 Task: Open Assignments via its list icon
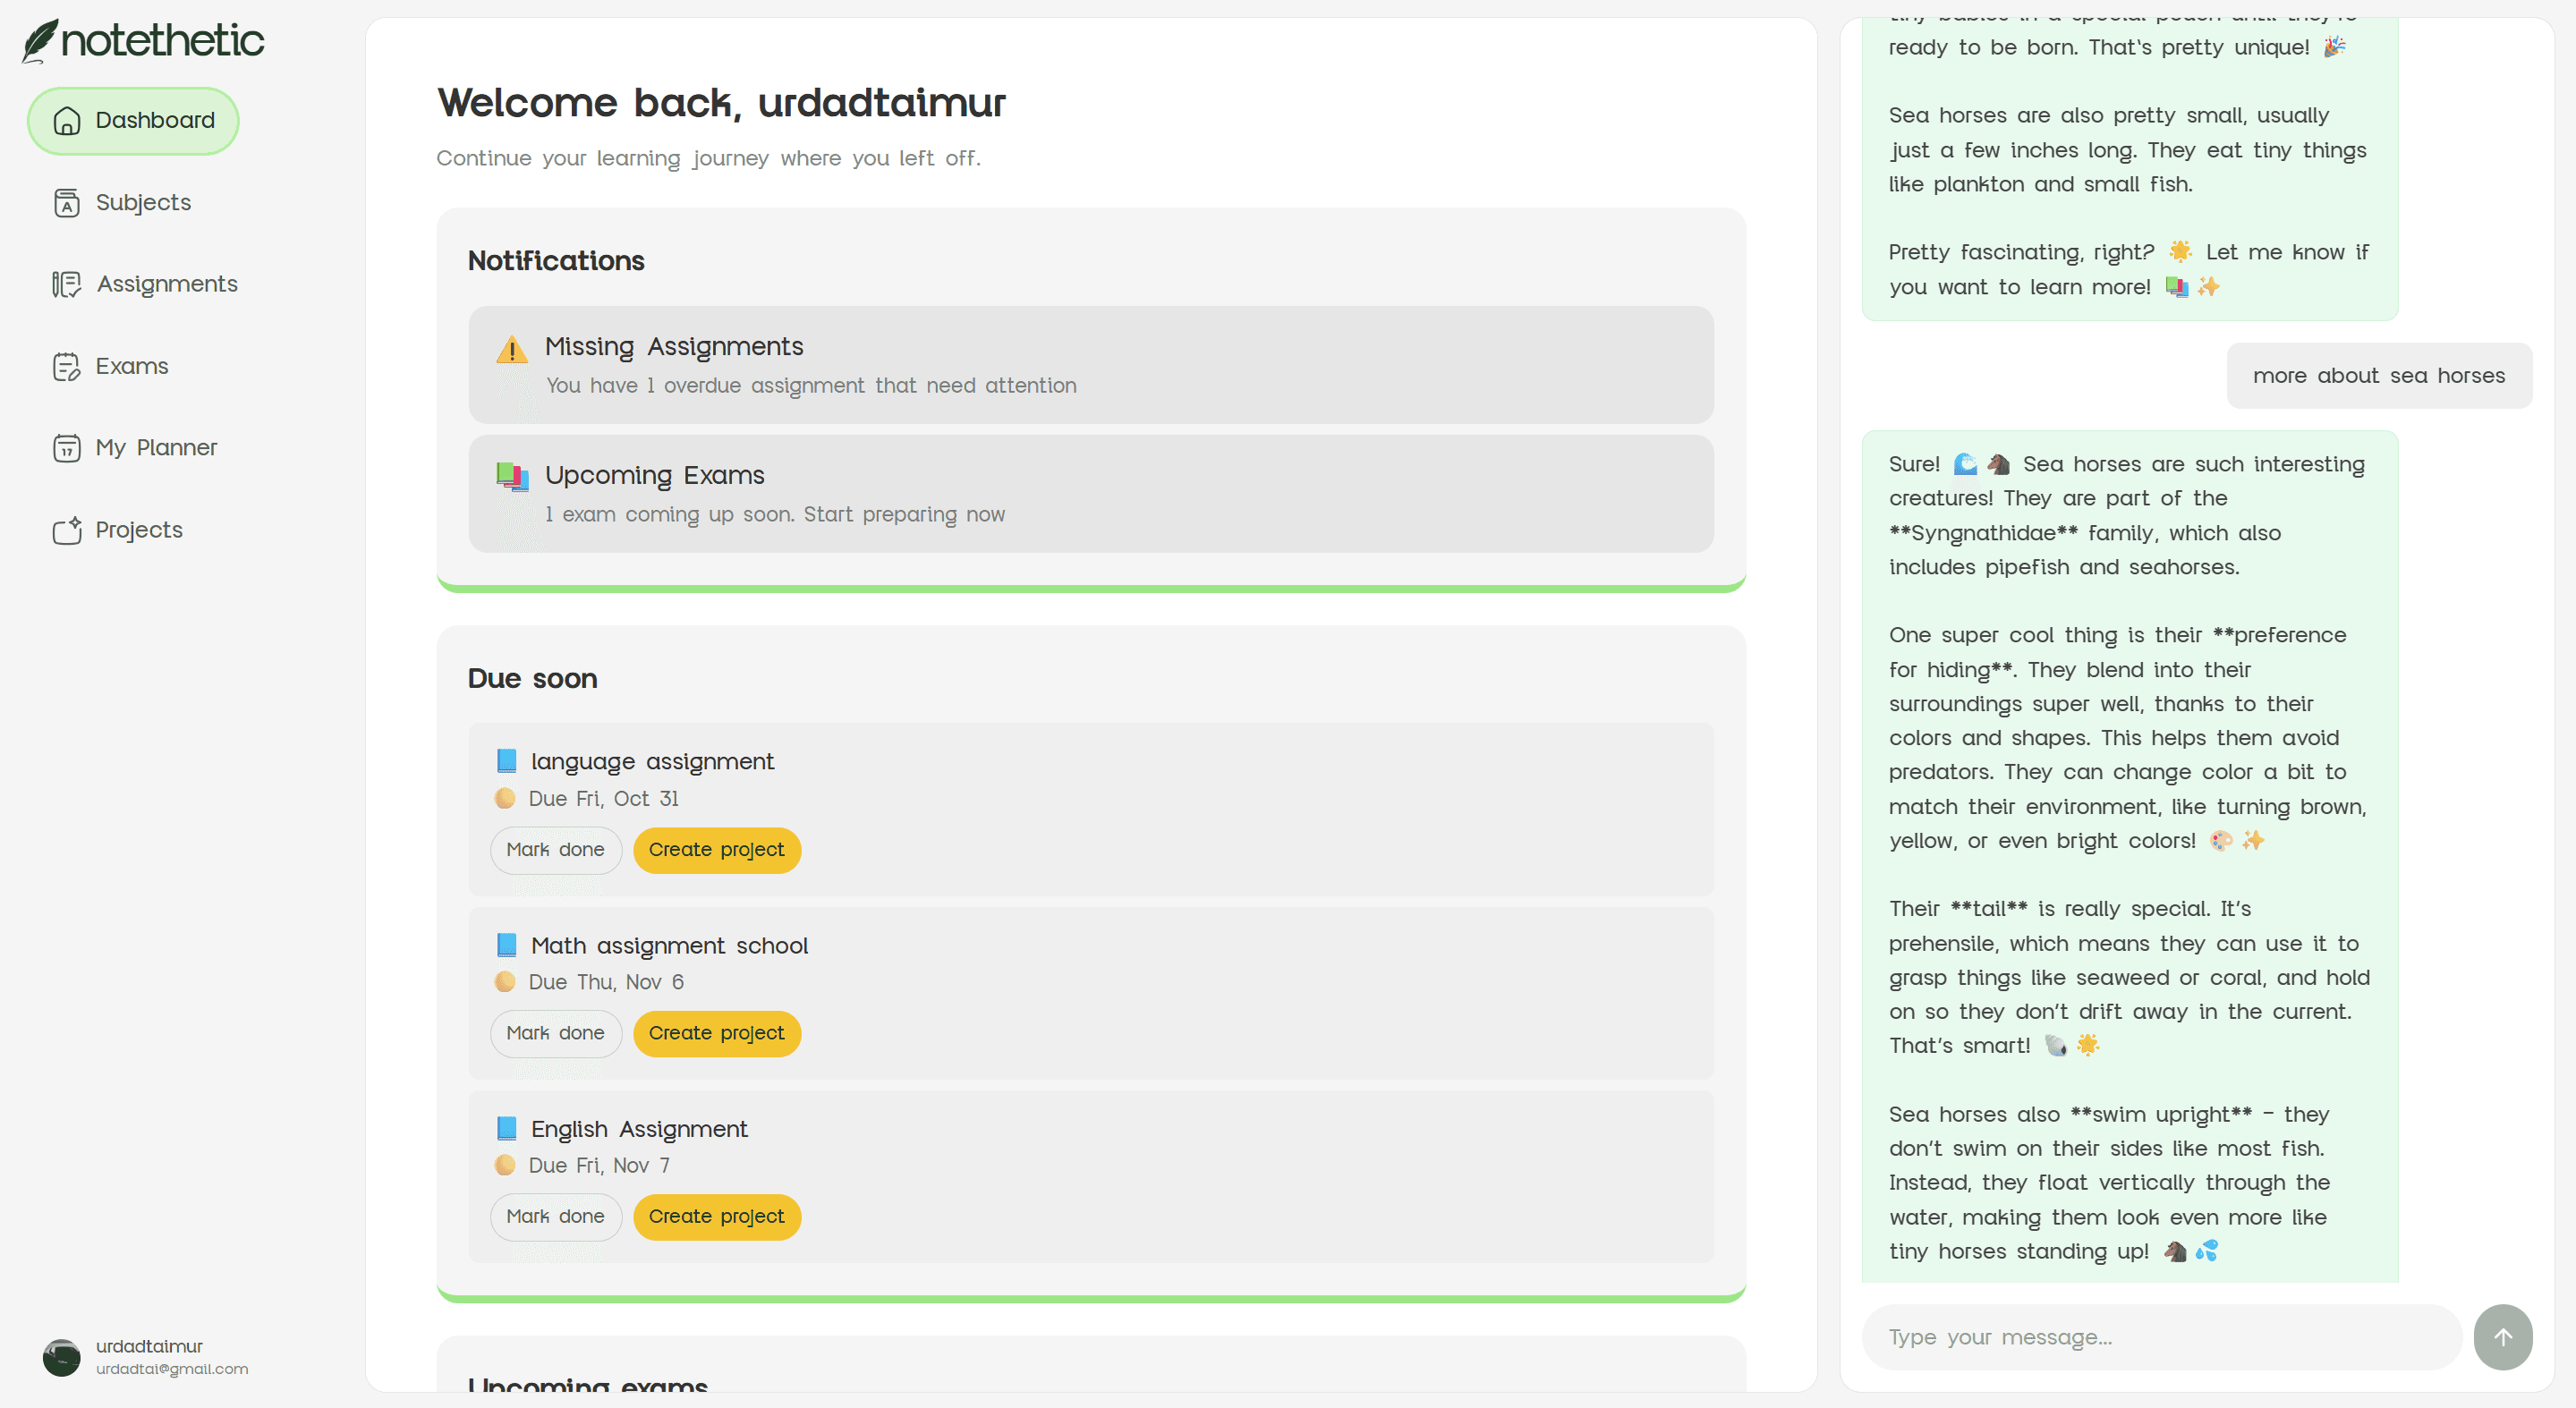coord(67,285)
